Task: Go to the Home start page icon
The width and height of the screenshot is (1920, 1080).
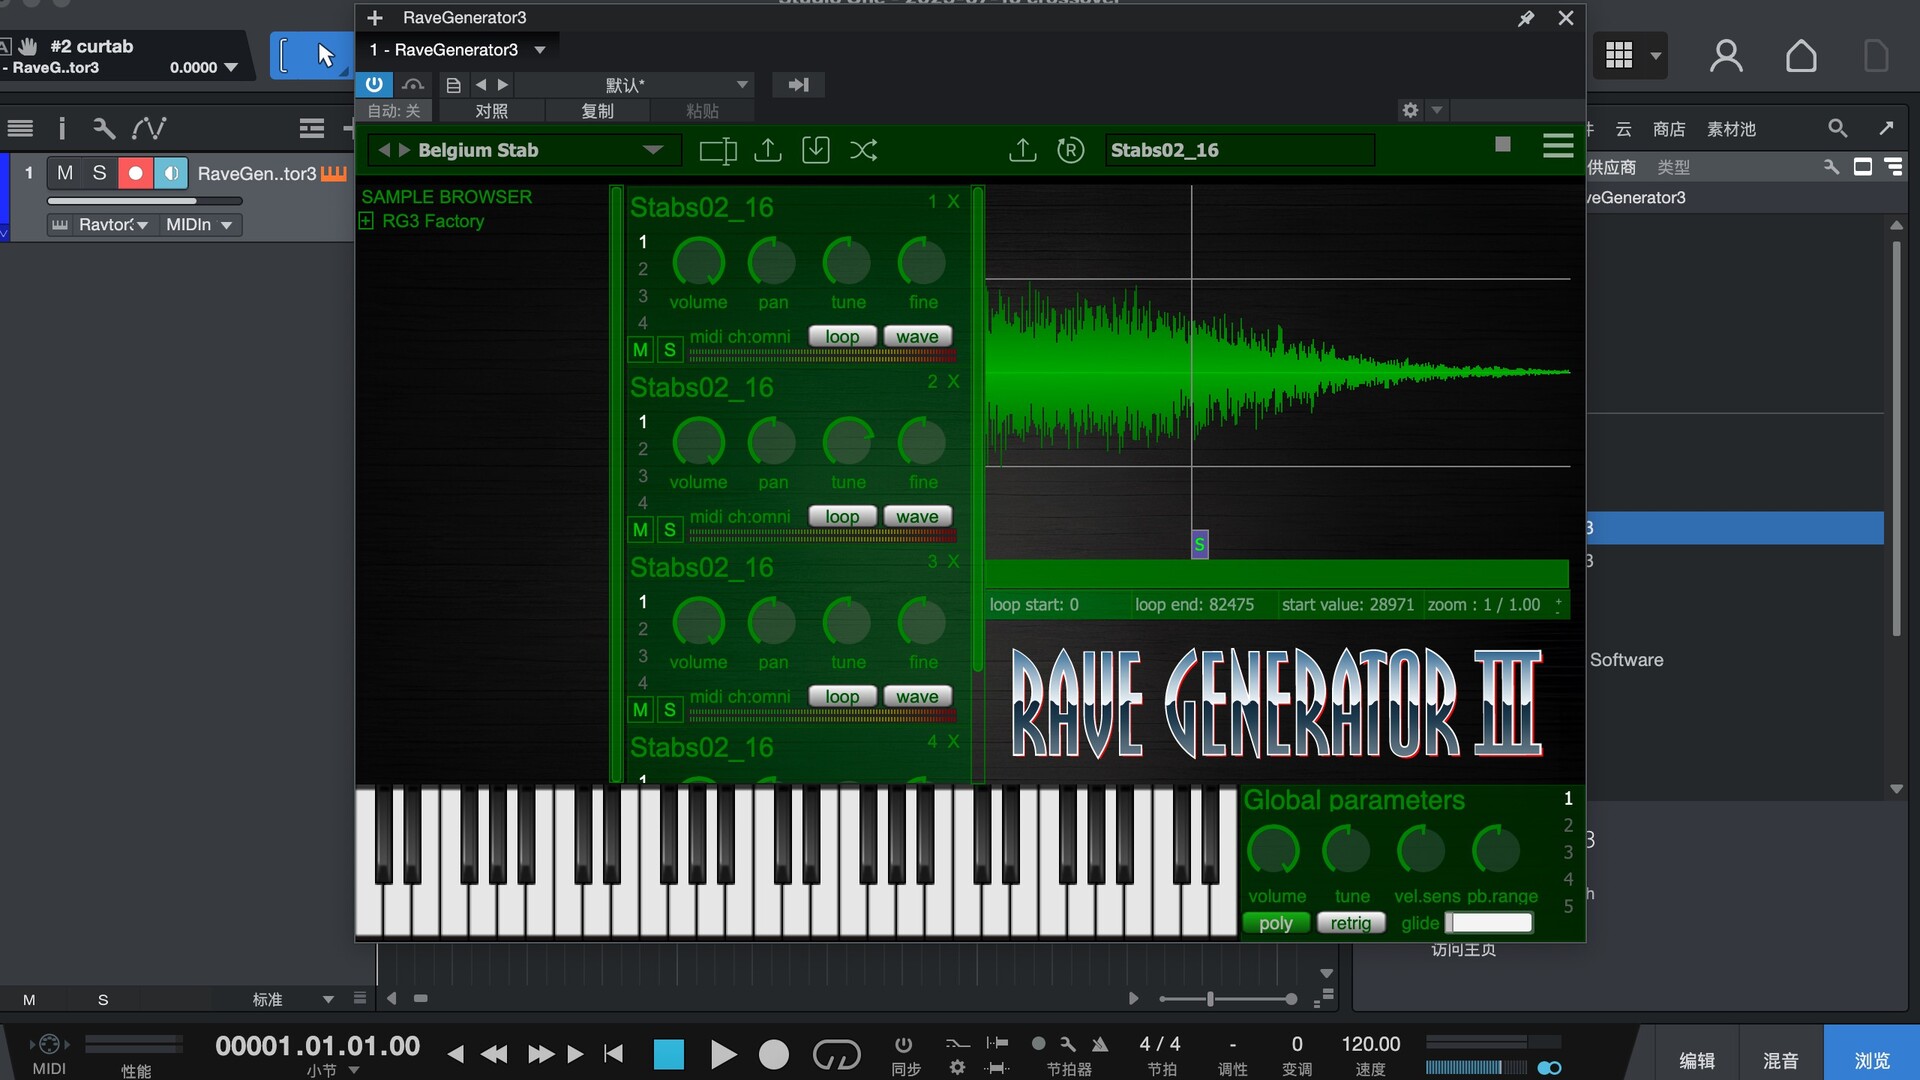Action: point(1801,56)
